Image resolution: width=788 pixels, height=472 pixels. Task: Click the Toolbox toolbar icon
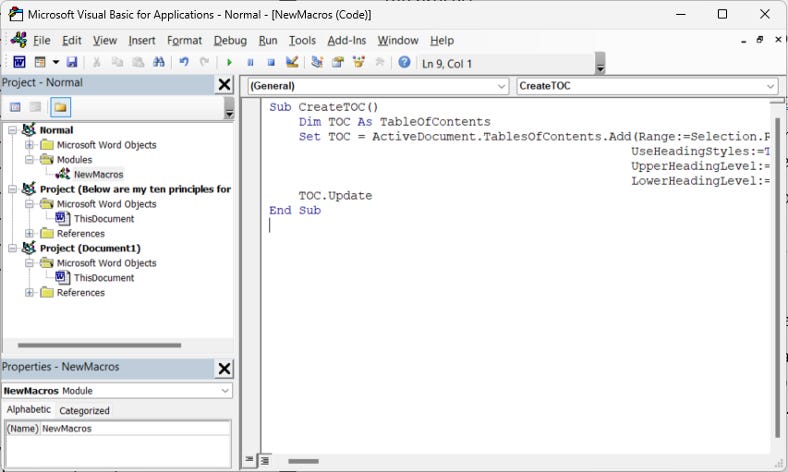pos(379,62)
